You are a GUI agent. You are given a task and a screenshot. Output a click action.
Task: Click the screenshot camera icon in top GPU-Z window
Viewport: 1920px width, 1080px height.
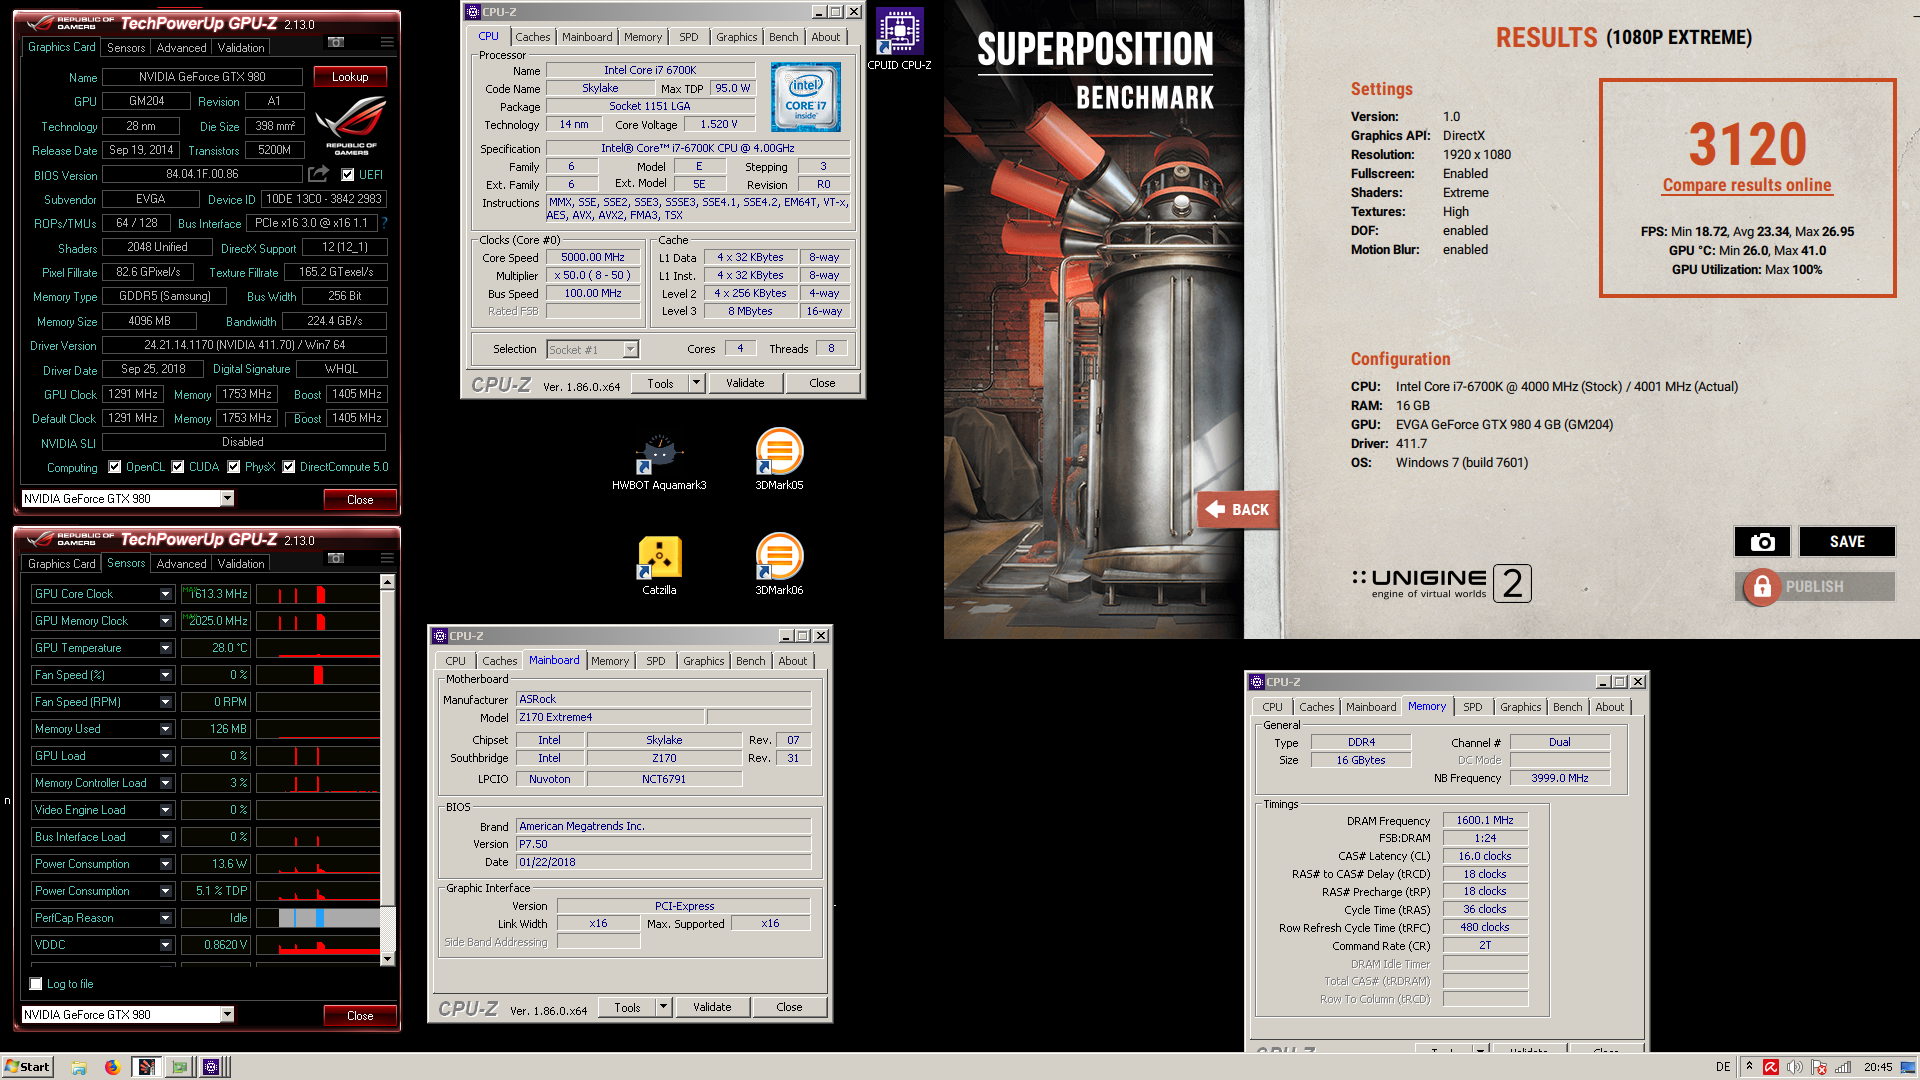click(336, 42)
